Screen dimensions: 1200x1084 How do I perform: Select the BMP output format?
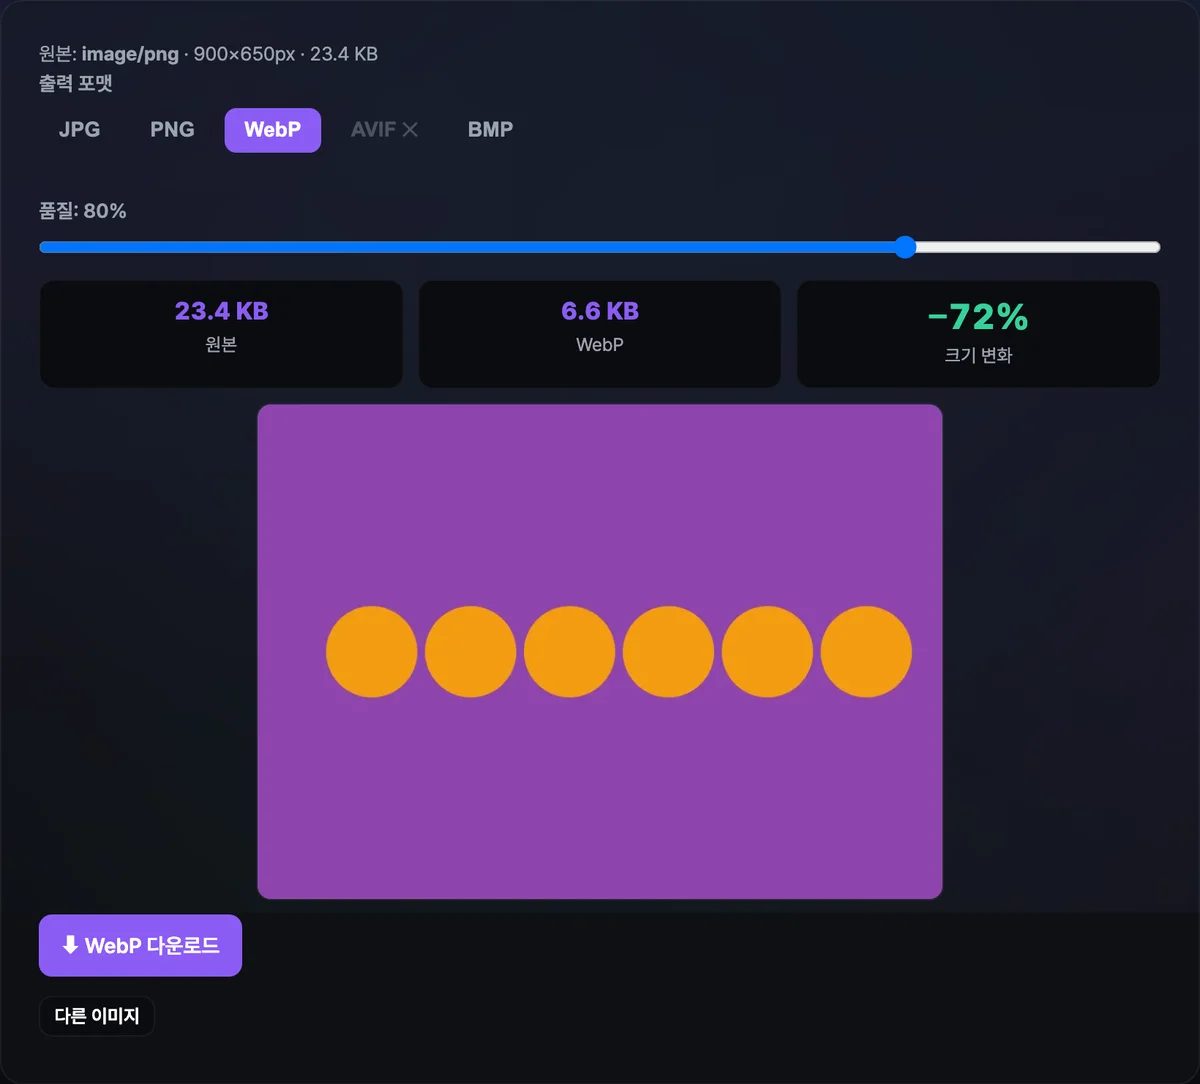[490, 130]
